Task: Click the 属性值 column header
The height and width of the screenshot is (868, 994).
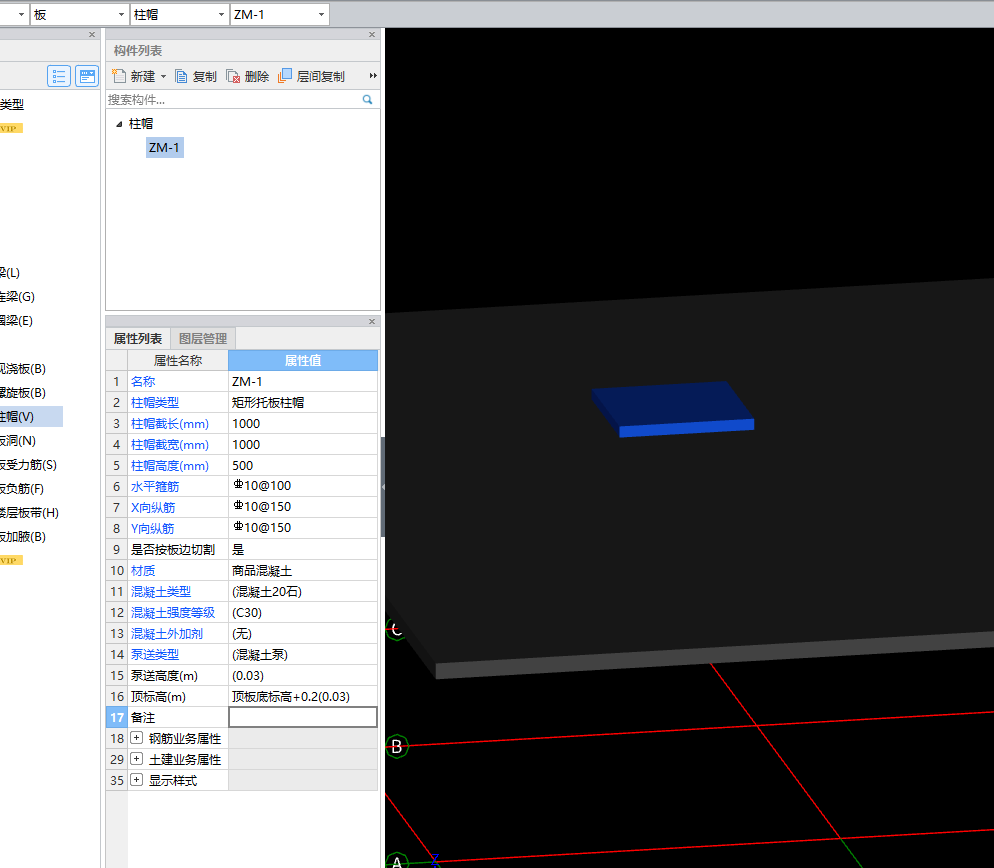Action: coord(303,360)
